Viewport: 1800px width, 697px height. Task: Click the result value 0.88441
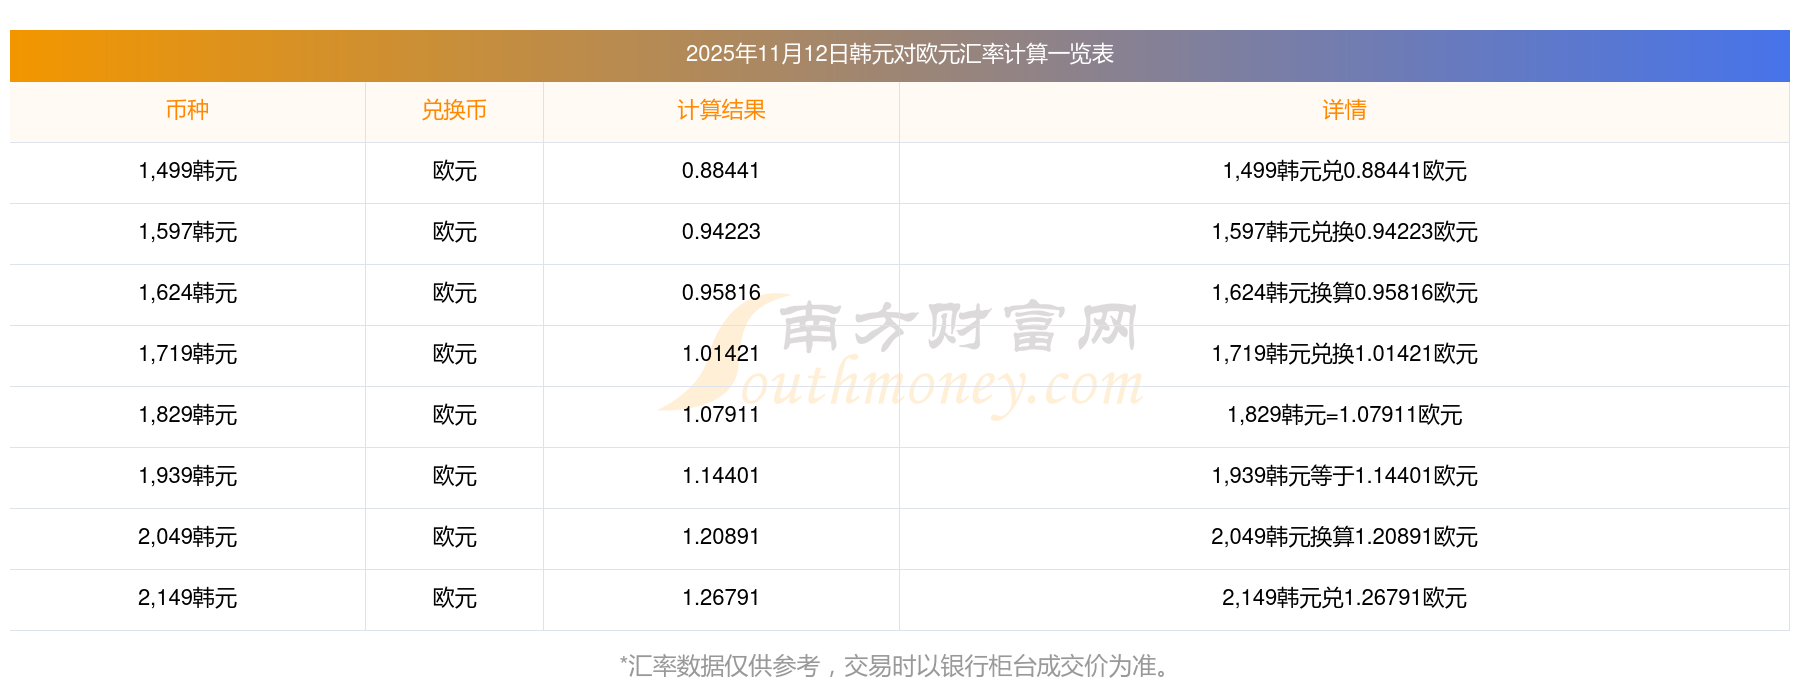(721, 171)
